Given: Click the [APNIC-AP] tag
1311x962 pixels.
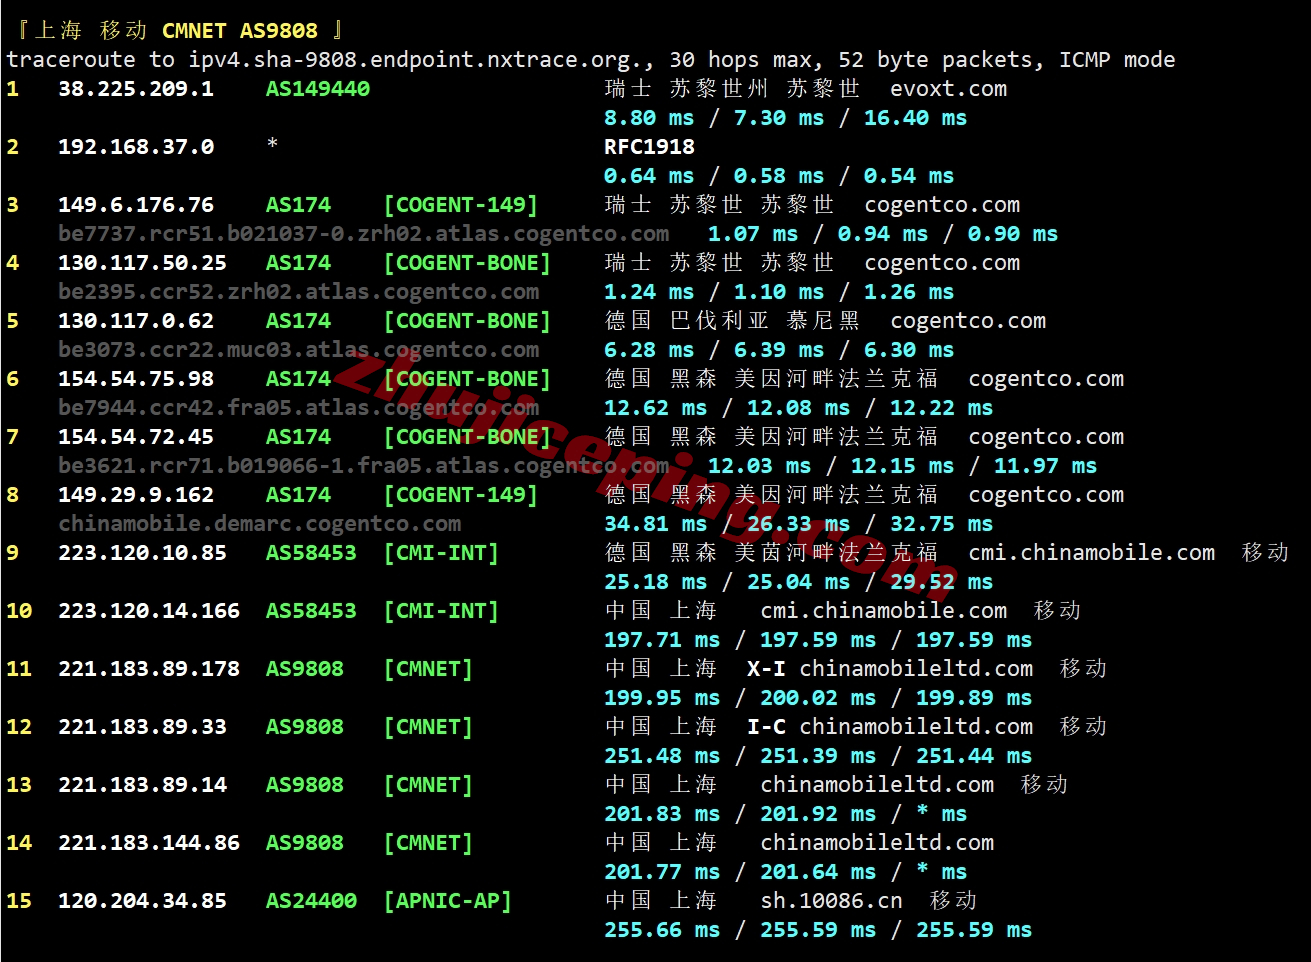Looking at the screenshot, I should 448,901.
